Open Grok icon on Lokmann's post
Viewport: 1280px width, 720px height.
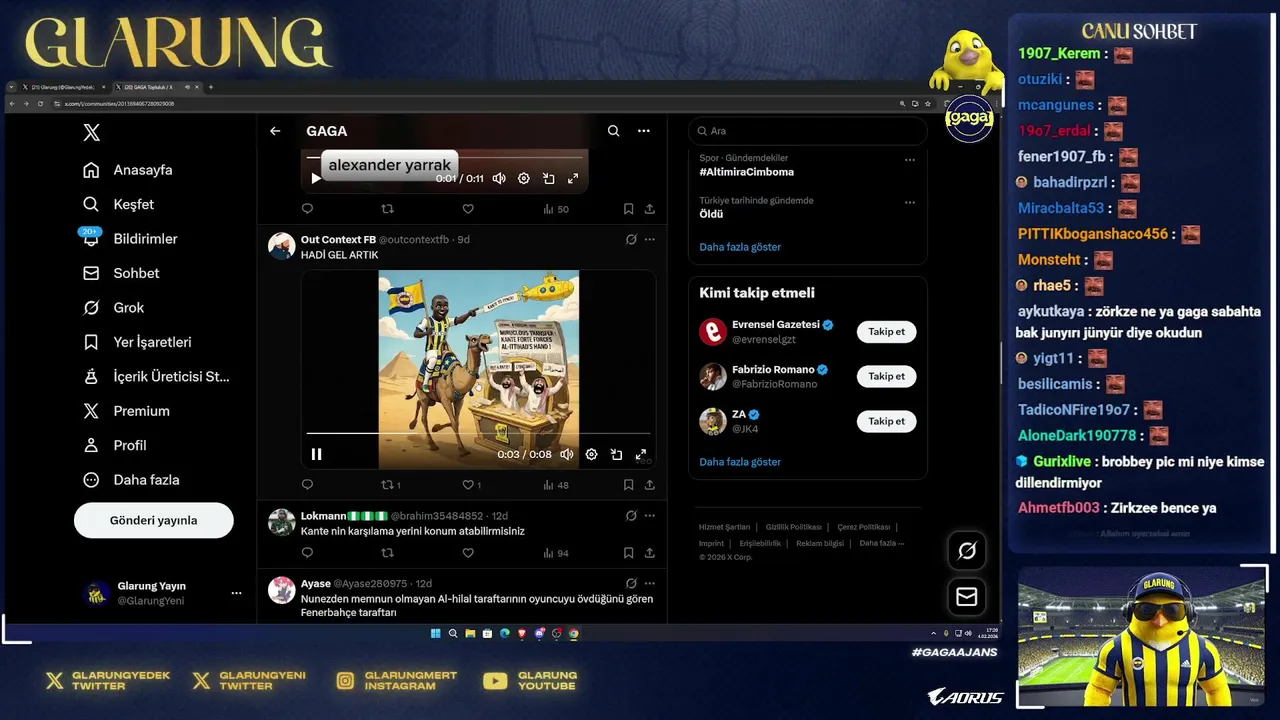[x=631, y=516]
